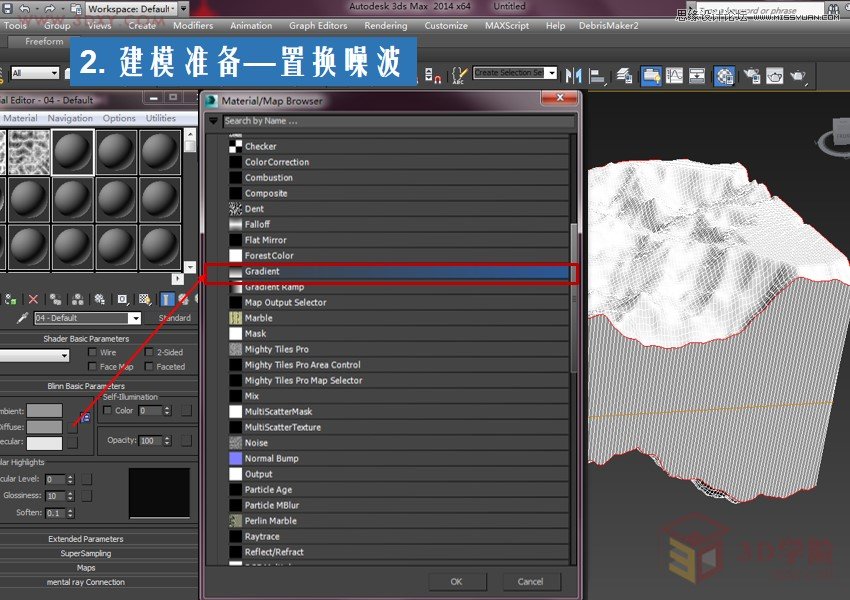The image size is (850, 600).
Task: Open Material Editor Utilities menu
Action: [160, 118]
